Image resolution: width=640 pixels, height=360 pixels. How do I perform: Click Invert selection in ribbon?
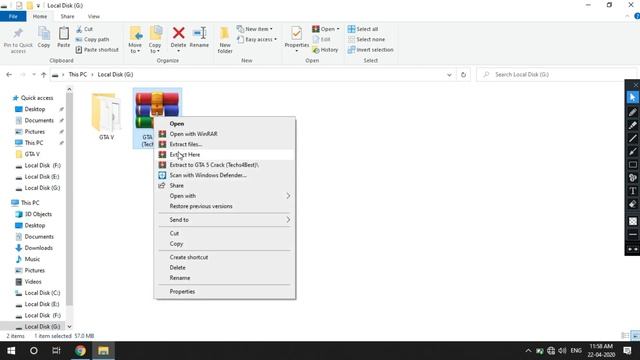[x=371, y=49]
